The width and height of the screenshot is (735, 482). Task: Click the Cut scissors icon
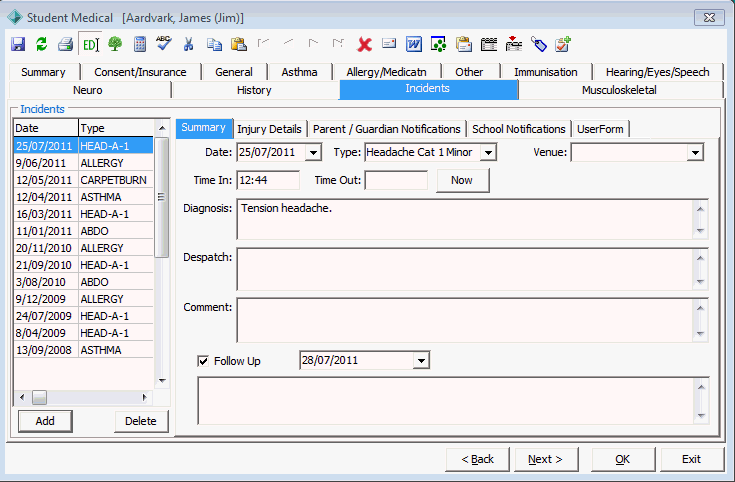click(x=188, y=45)
